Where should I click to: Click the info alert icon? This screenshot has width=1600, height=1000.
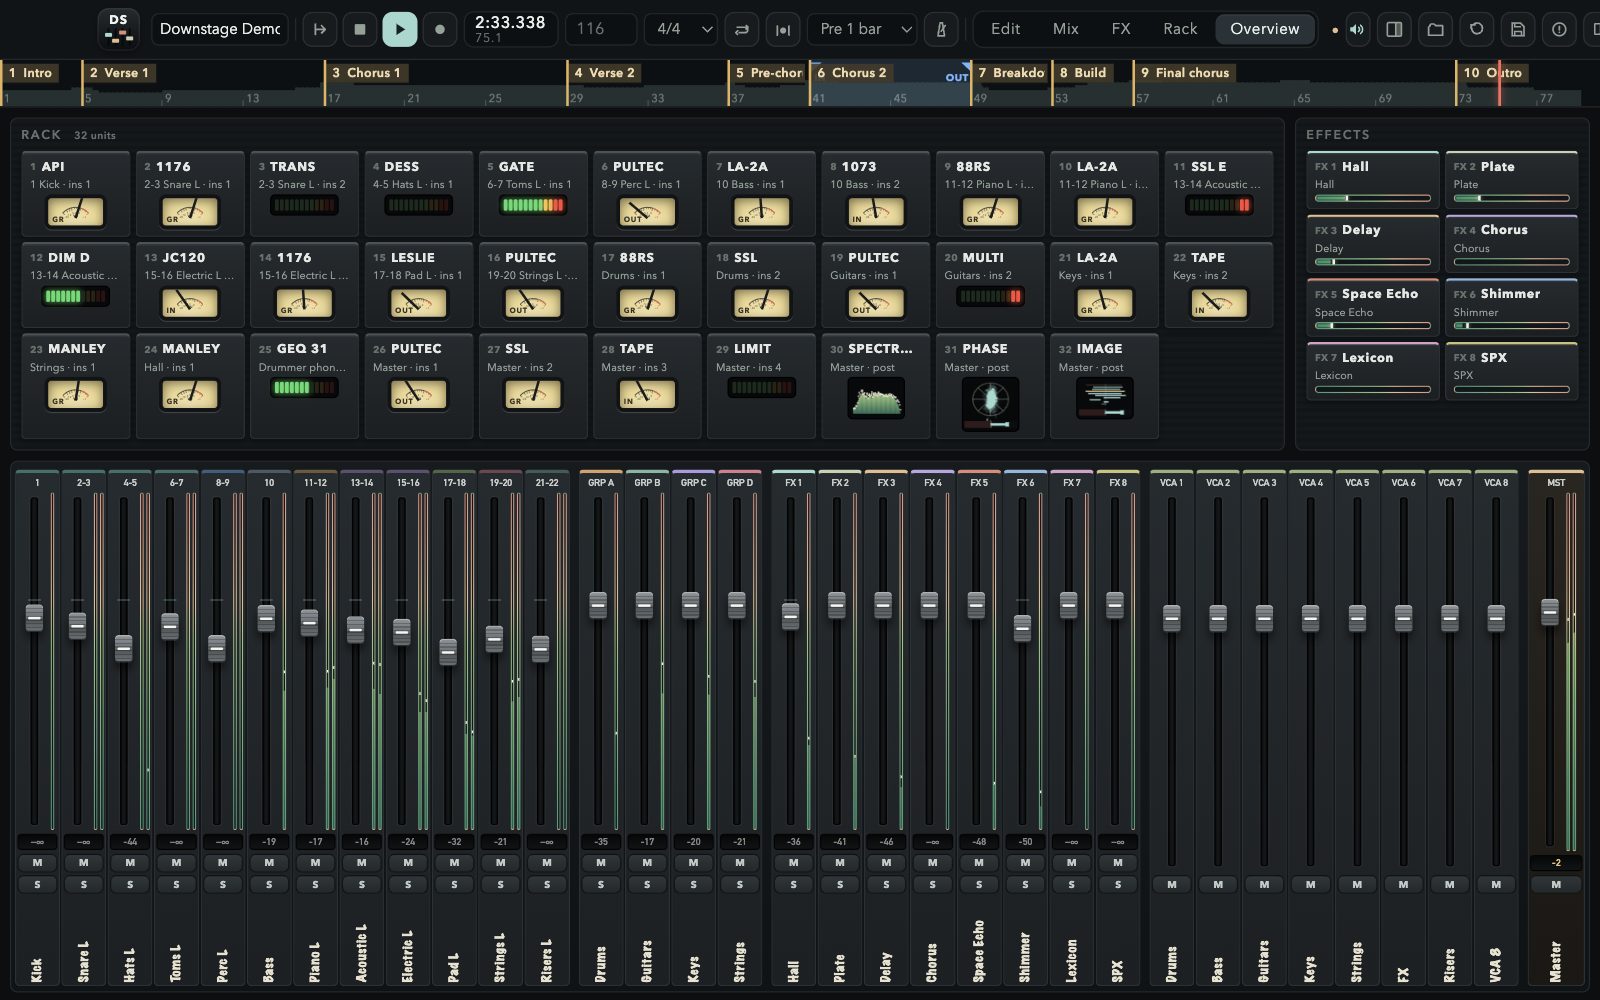[1559, 29]
